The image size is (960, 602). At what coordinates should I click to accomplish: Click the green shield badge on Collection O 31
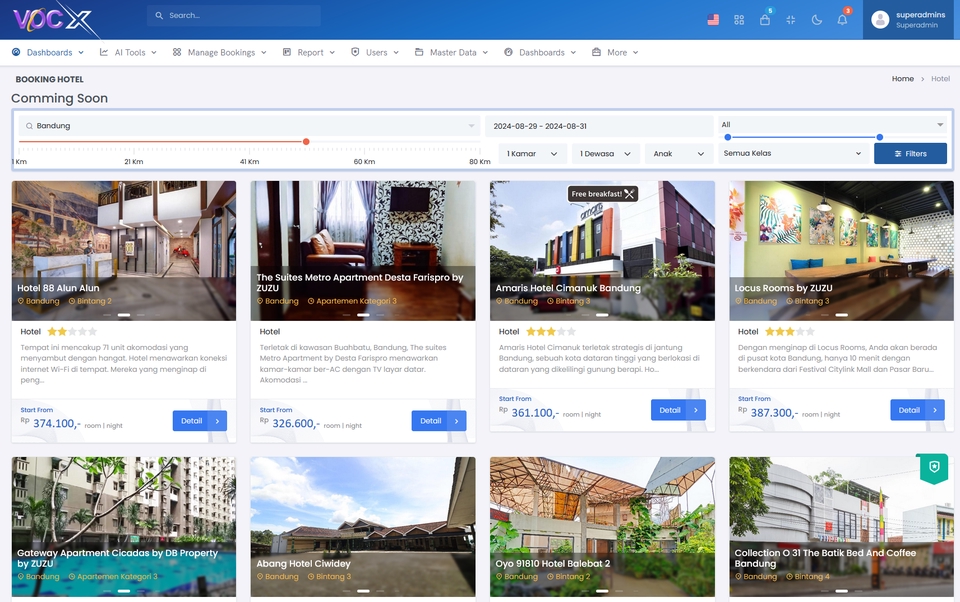point(934,468)
